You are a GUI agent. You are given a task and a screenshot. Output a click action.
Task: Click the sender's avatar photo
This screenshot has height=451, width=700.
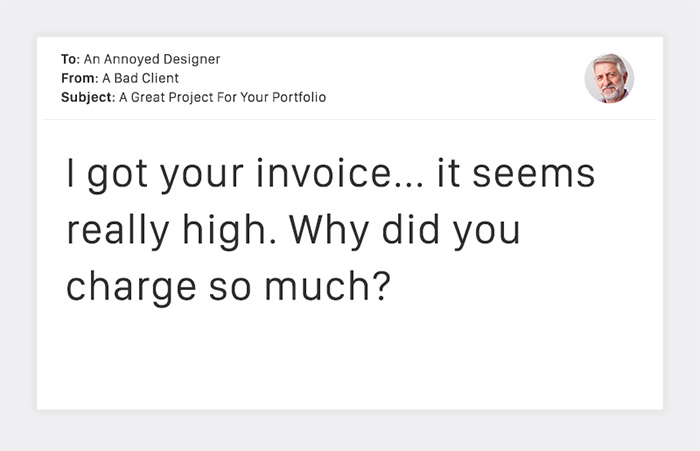(609, 78)
